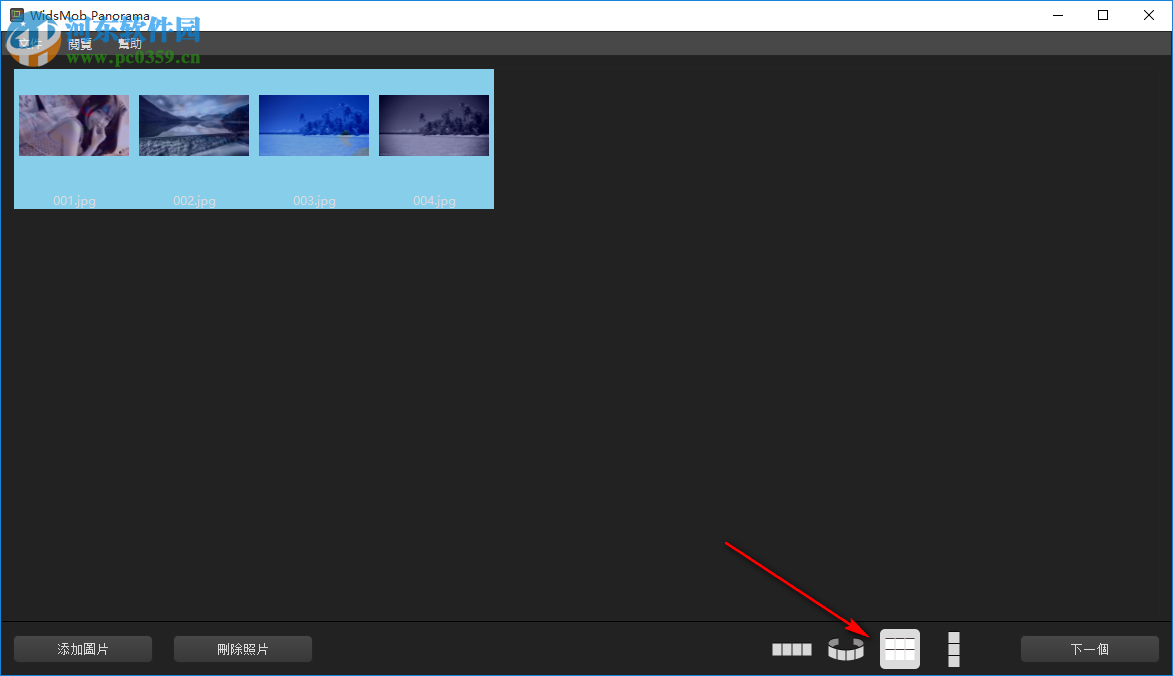
Task: Select the horizontal panorama stitching mode icon
Action: coord(791,648)
